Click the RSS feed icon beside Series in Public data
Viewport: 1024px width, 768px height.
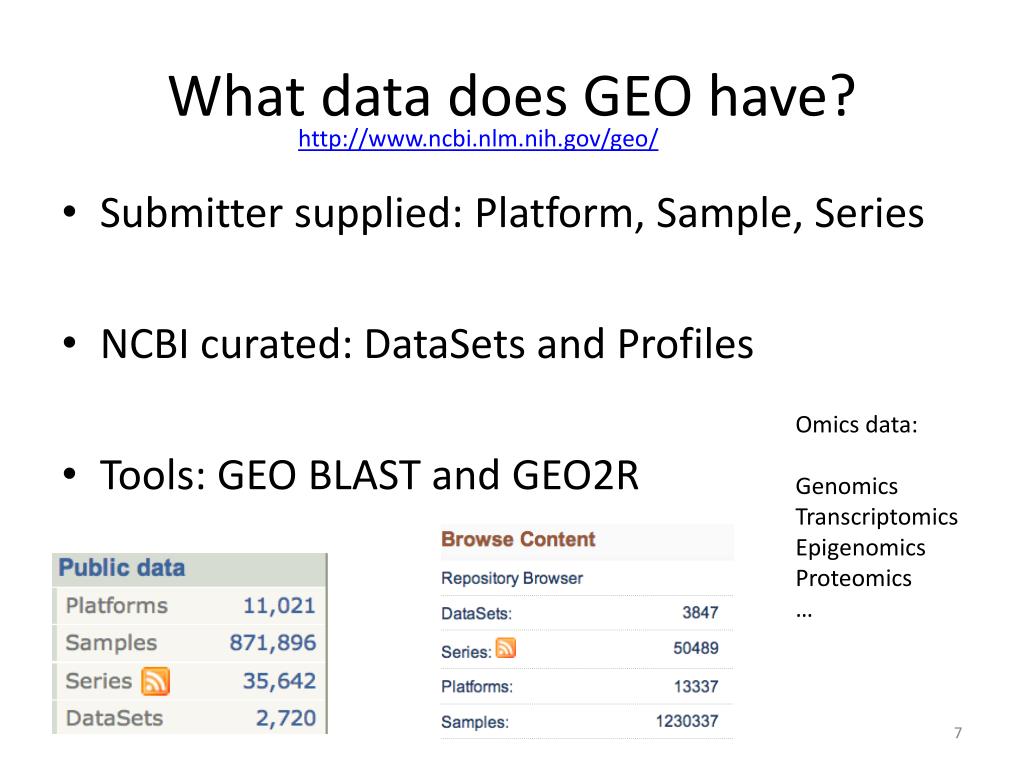click(x=155, y=681)
